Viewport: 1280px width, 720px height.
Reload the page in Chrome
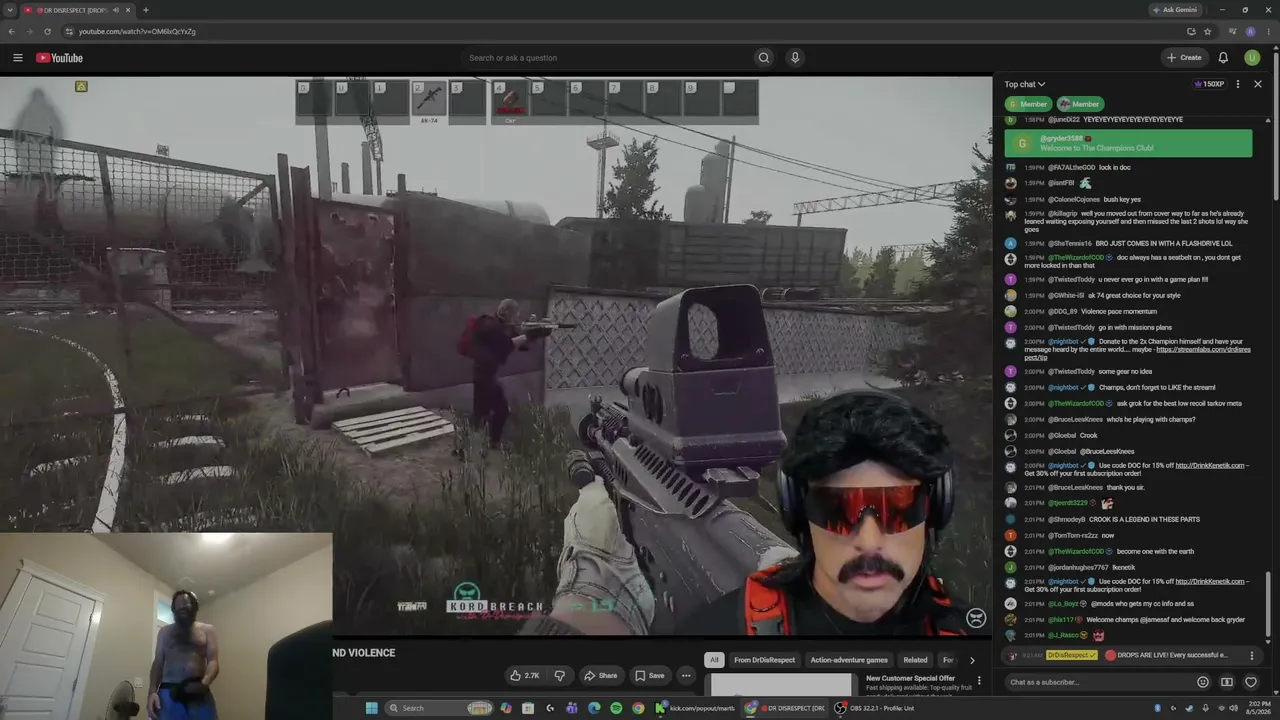47,31
